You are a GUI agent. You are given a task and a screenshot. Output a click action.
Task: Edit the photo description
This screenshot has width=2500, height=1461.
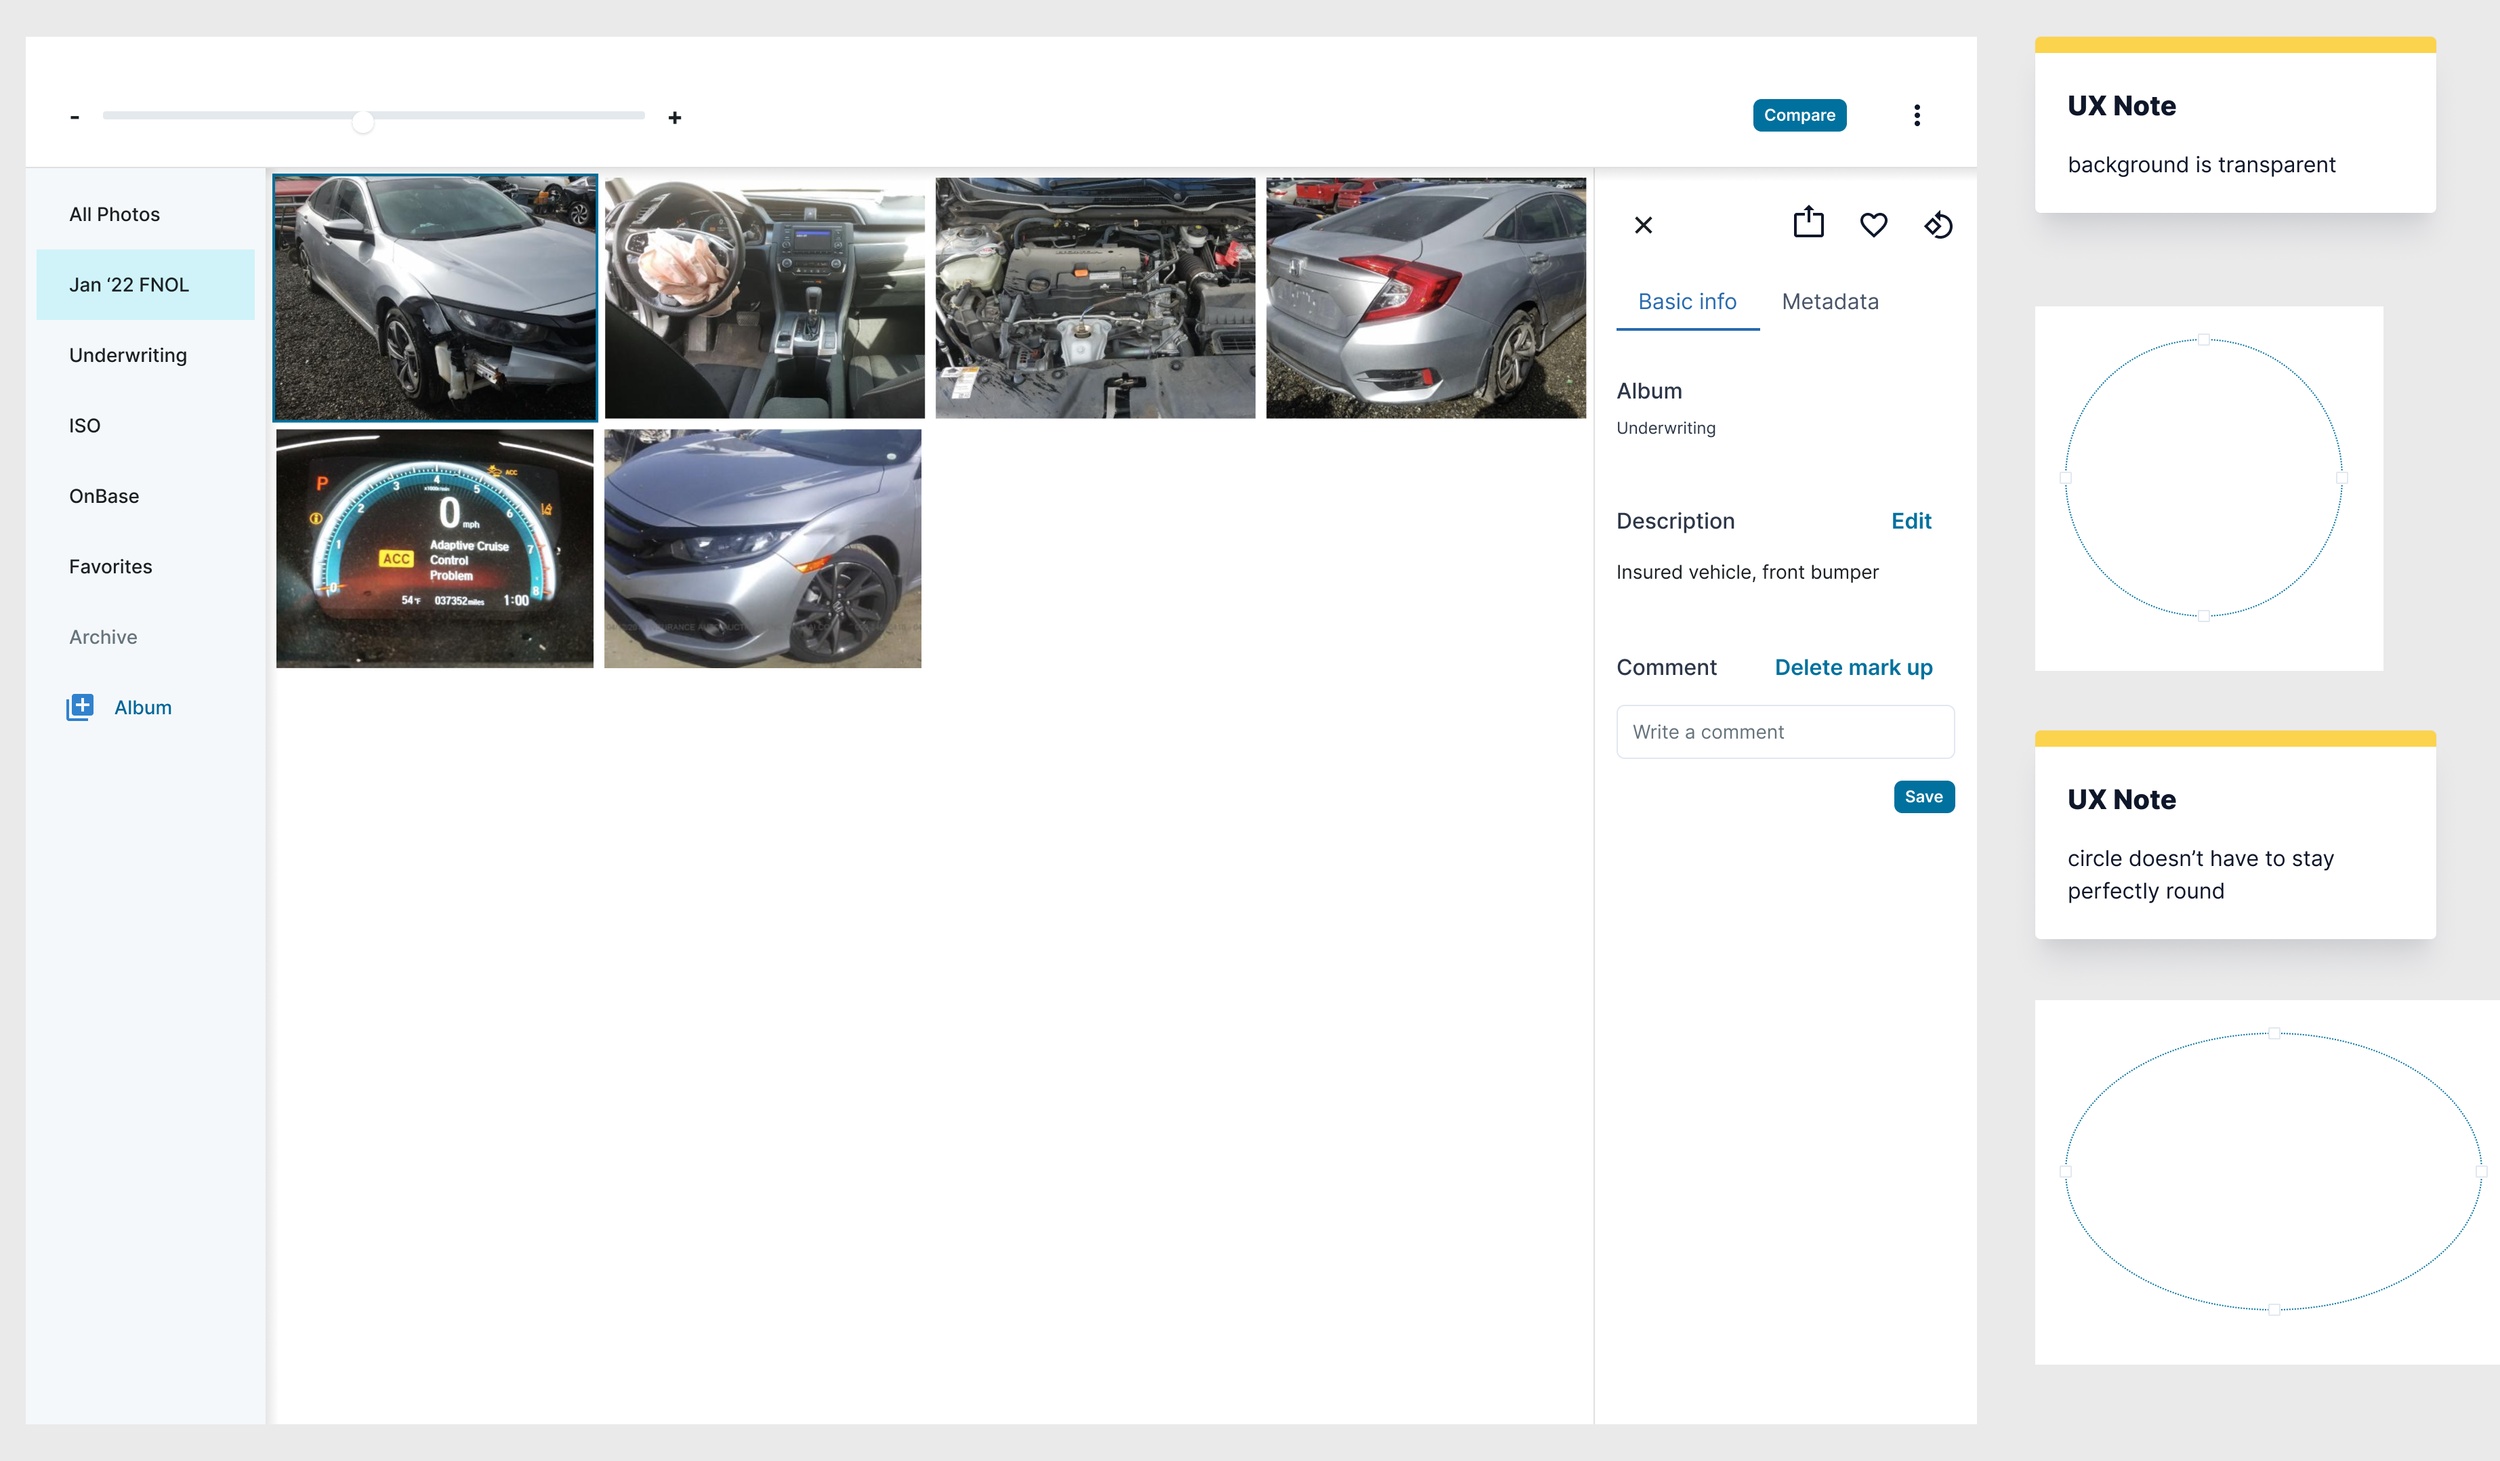(1910, 521)
